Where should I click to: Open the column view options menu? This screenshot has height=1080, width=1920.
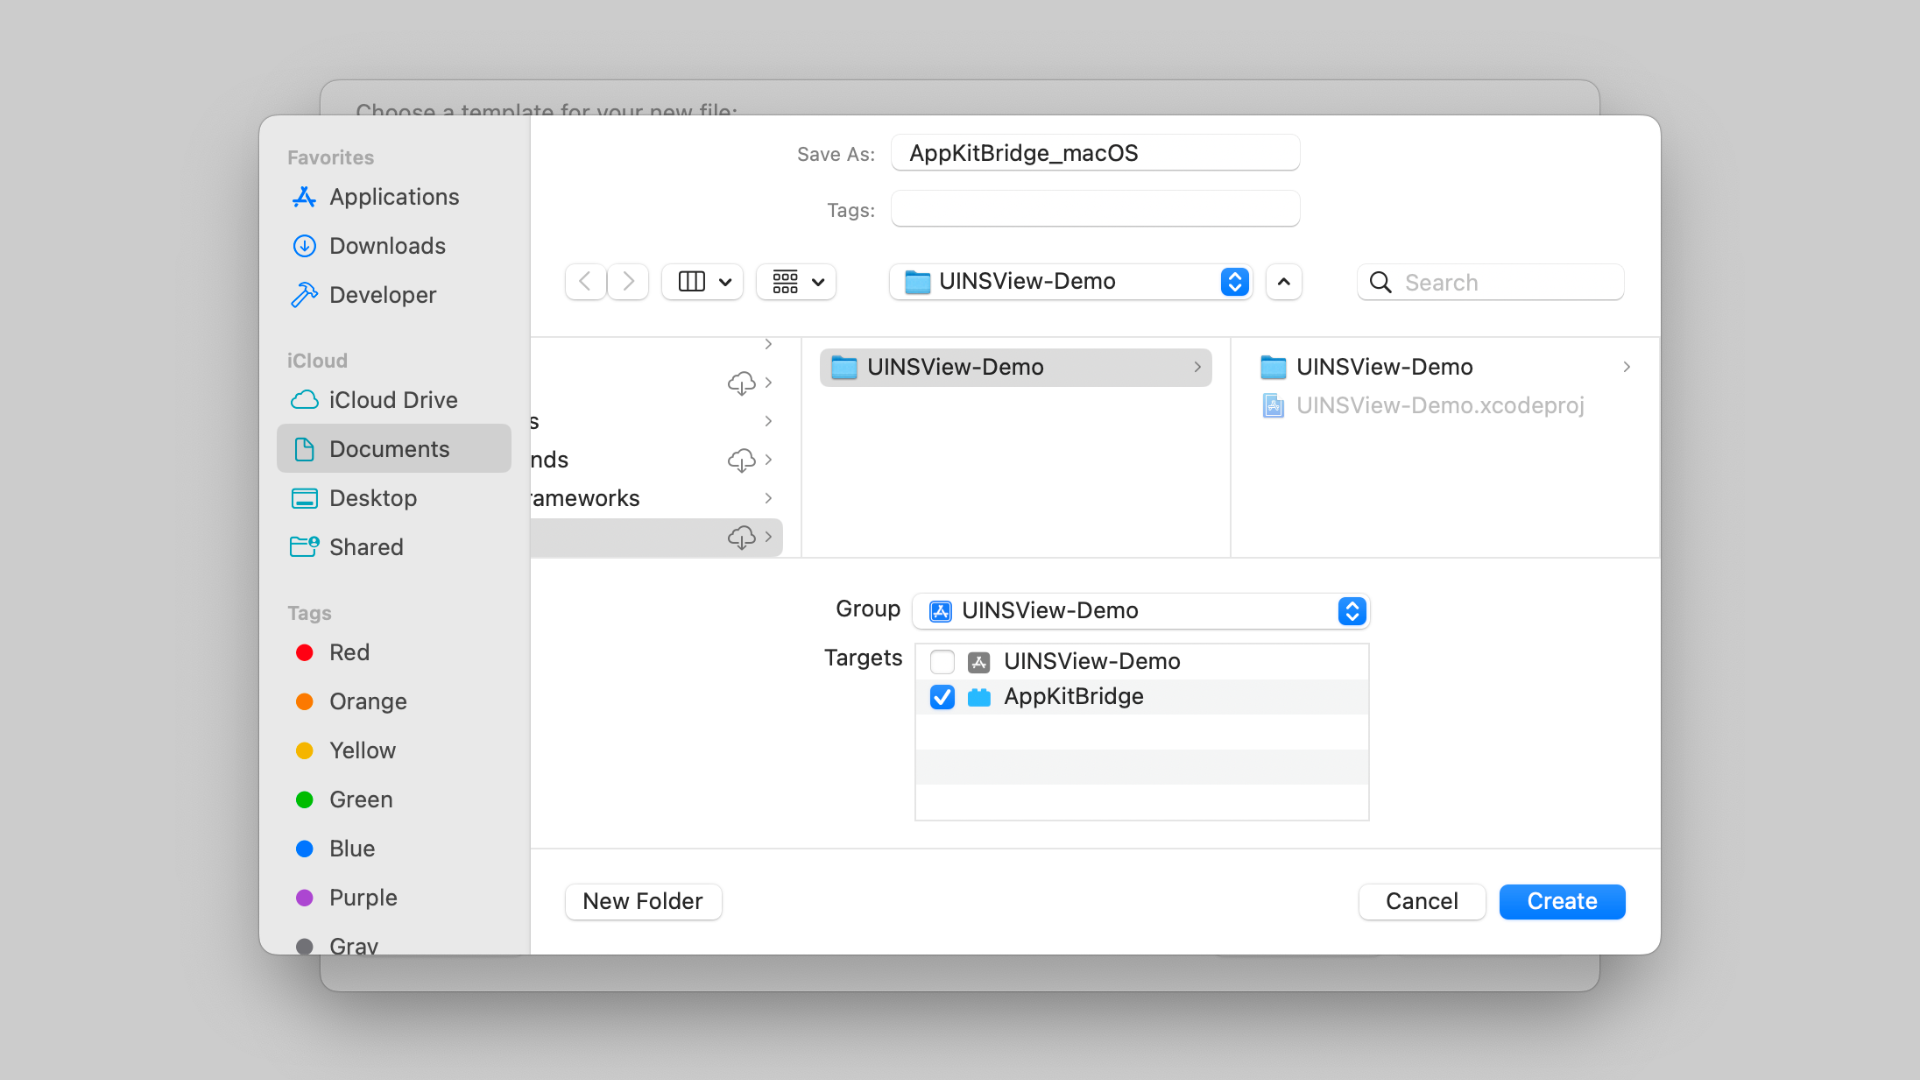(x=703, y=282)
